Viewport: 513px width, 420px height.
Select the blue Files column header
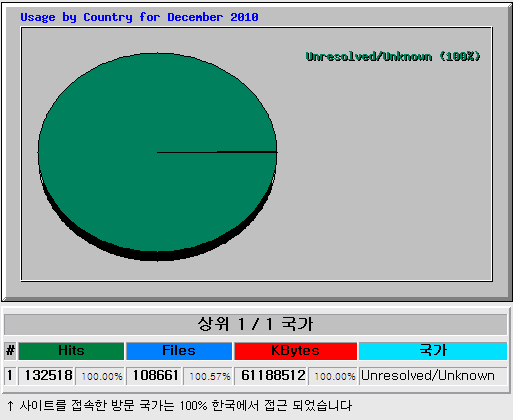pos(179,351)
